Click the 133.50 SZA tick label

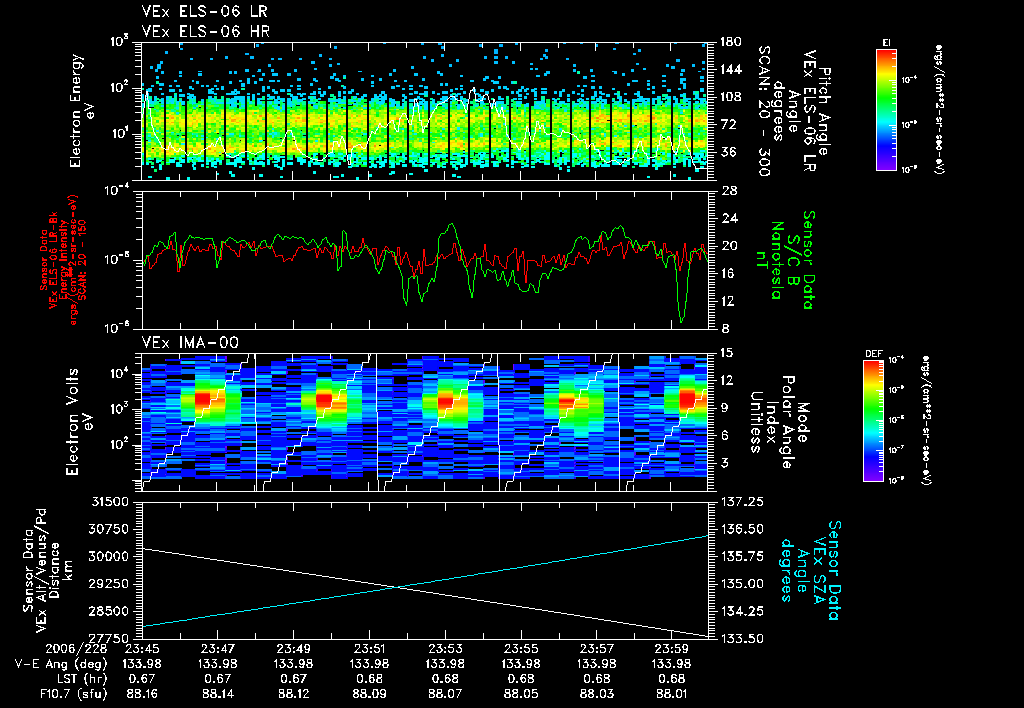743,638
